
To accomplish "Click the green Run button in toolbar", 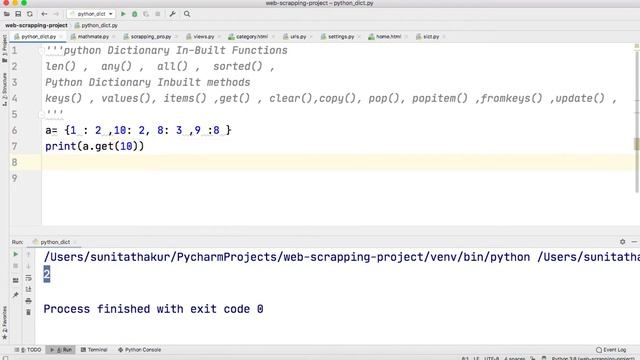I will coord(123,14).
